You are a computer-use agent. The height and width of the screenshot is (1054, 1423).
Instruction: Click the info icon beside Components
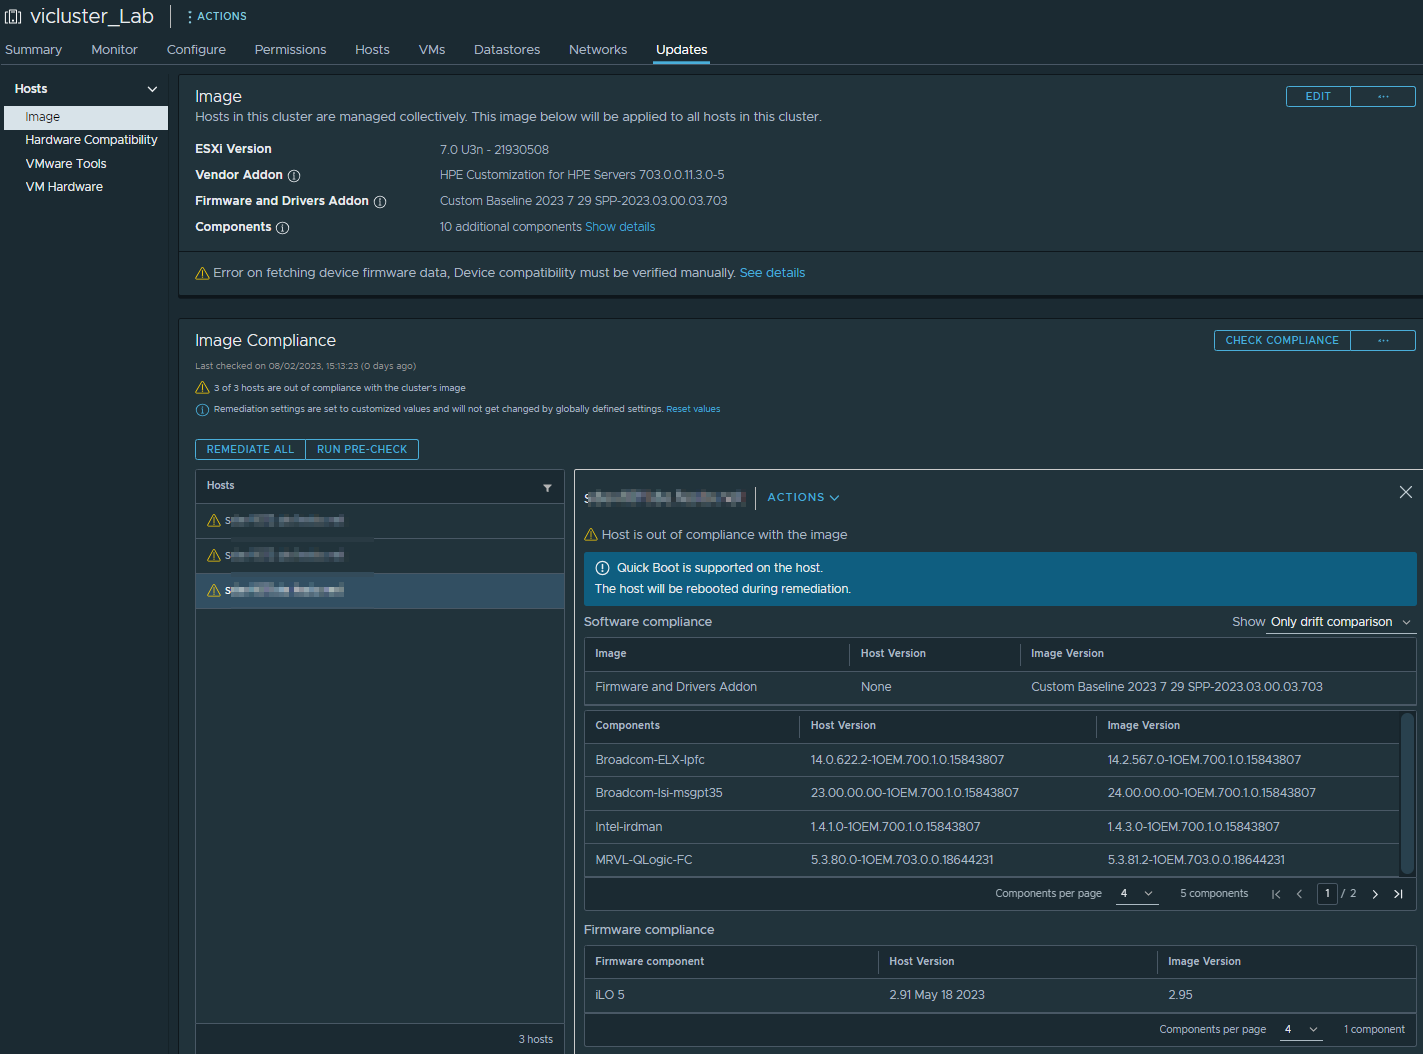(x=282, y=228)
